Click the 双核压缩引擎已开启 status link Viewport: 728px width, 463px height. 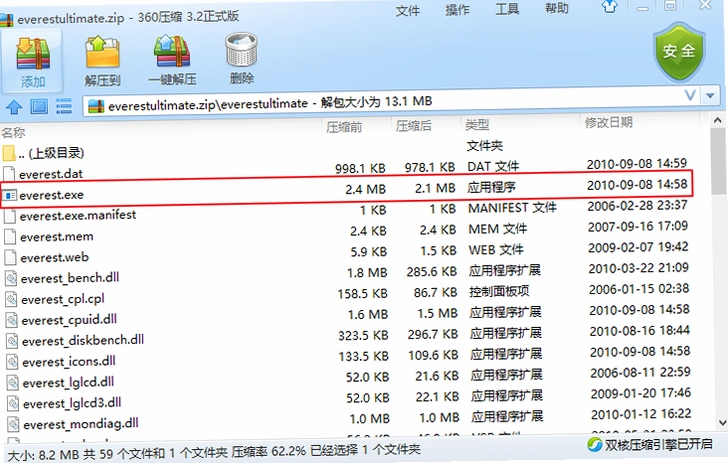coord(658,444)
